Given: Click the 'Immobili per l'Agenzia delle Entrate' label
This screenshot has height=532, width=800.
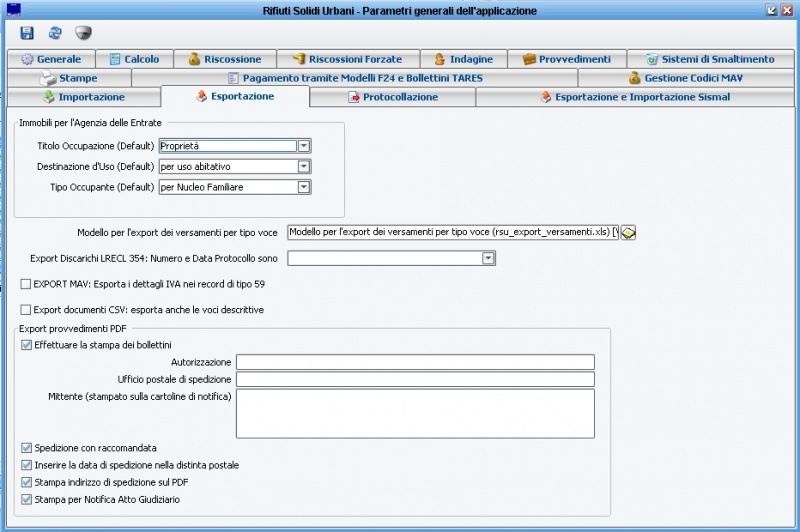Looking at the screenshot, I should click(x=90, y=123).
